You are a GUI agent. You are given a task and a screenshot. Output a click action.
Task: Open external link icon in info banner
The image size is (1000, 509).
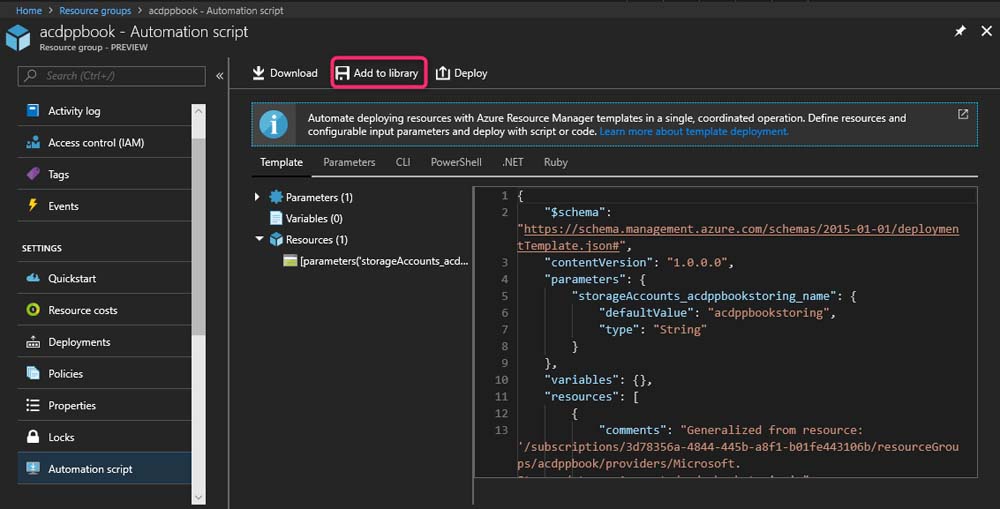click(963, 114)
